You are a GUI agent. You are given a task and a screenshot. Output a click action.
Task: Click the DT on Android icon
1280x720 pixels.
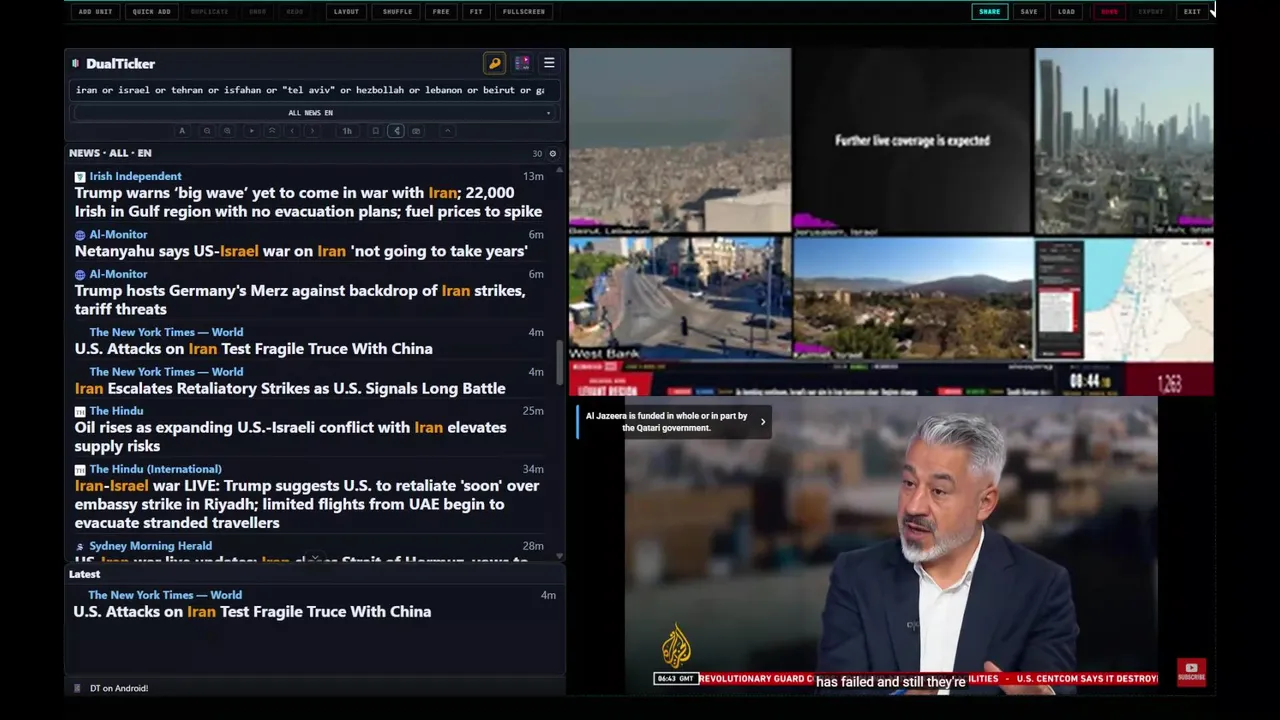tap(78, 688)
